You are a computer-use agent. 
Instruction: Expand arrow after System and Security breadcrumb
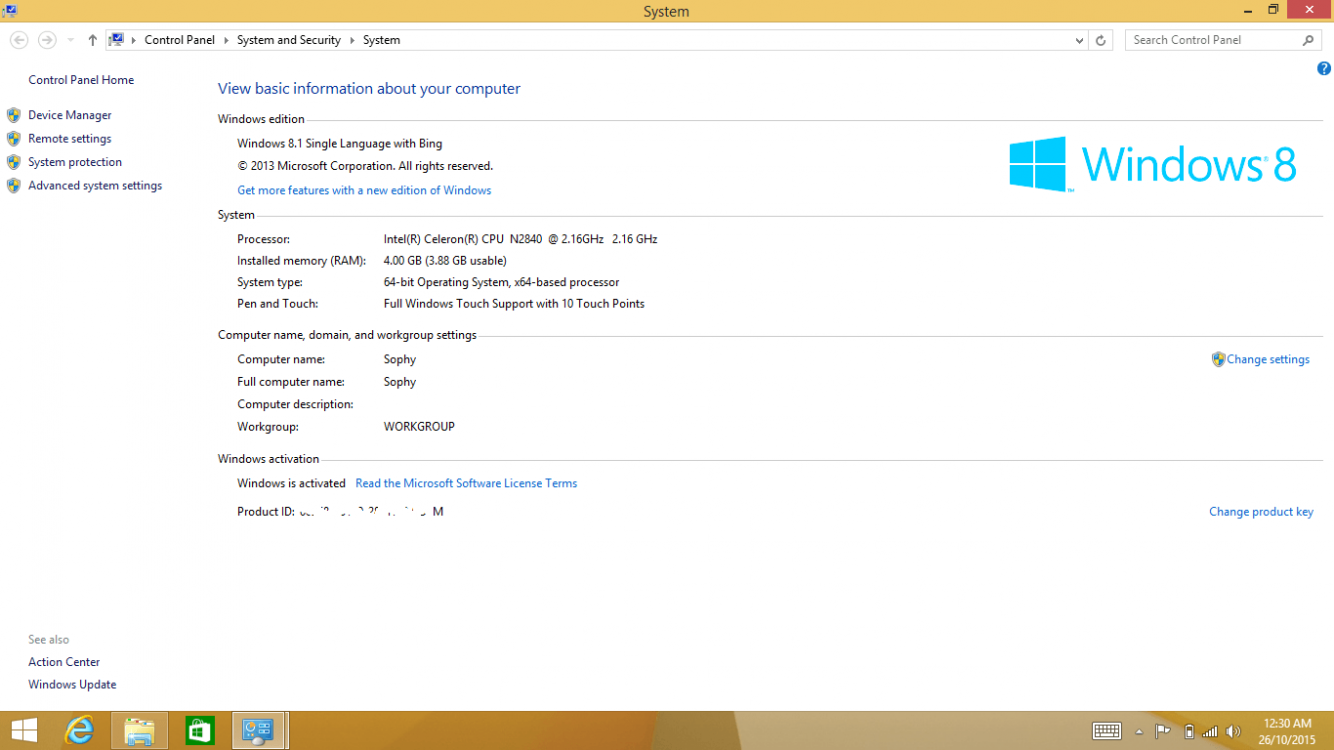[x=352, y=40]
